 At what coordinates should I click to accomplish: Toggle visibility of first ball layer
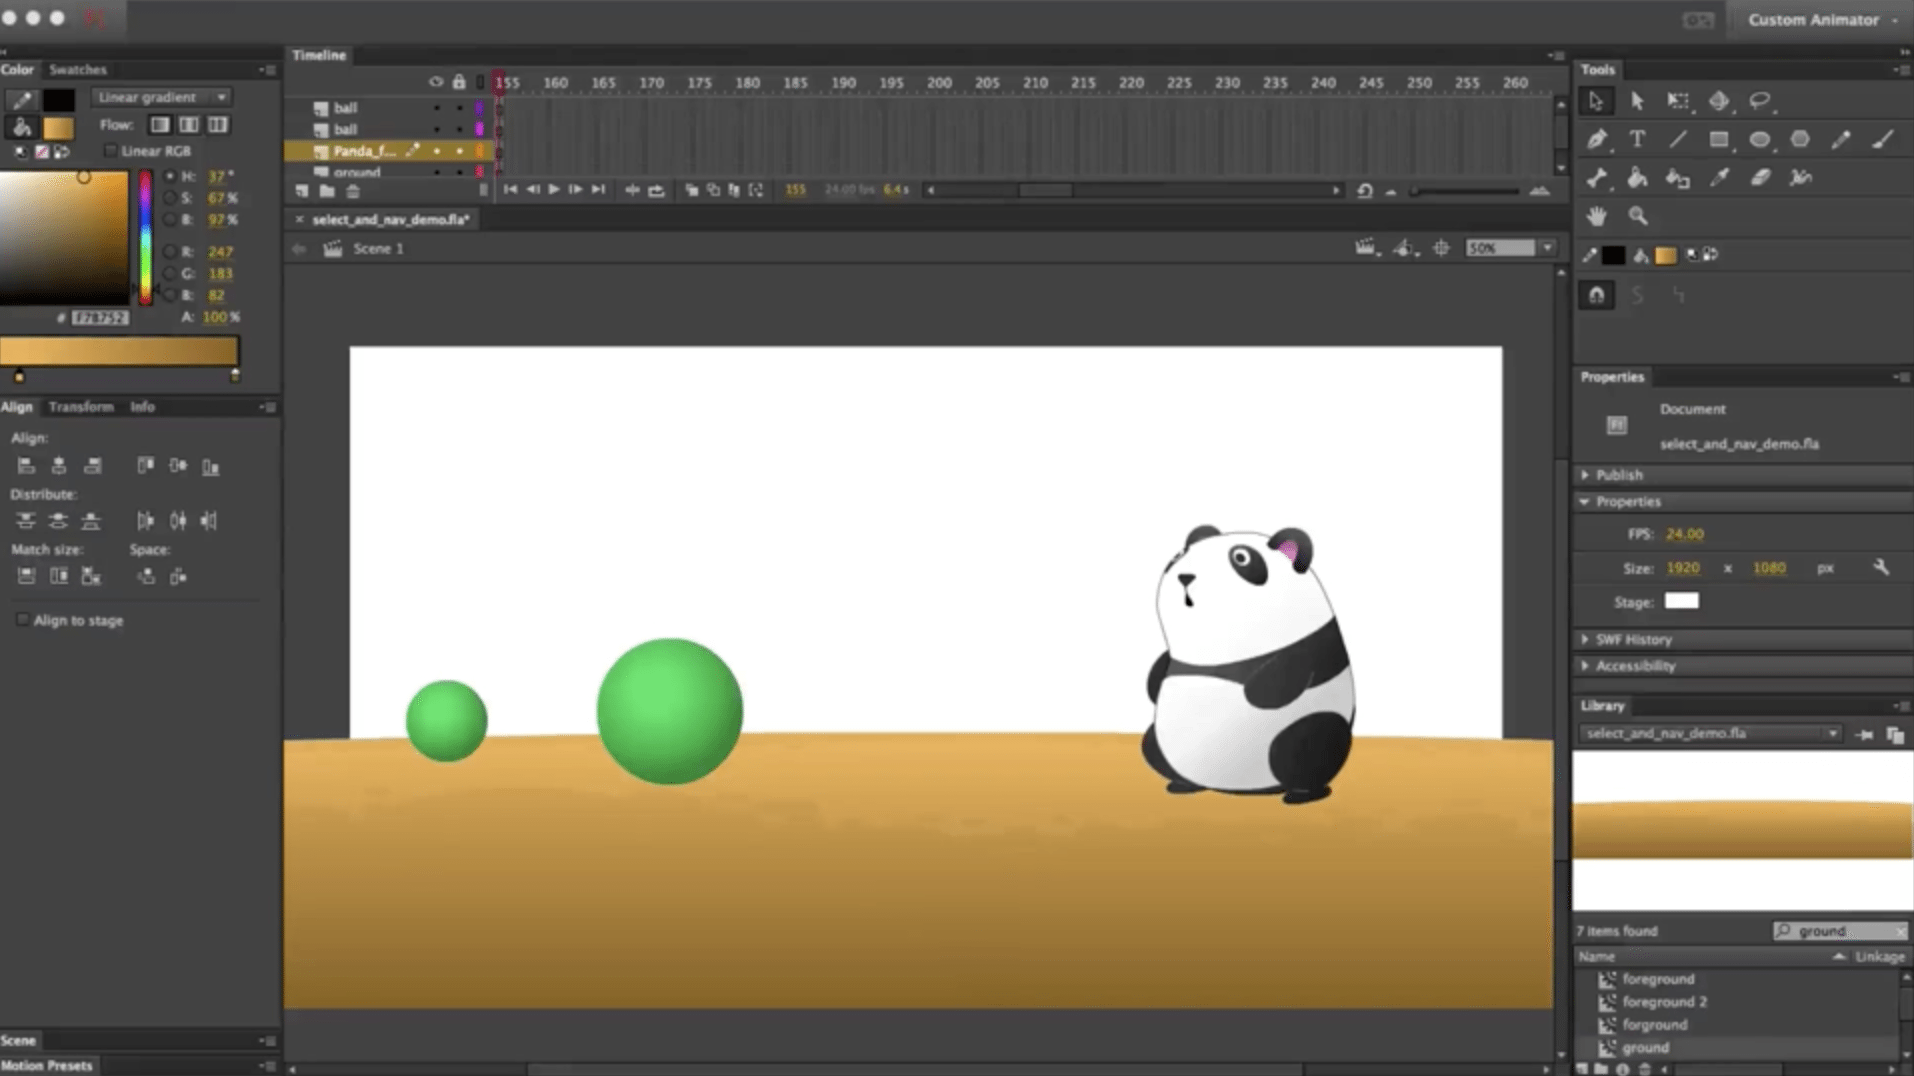click(x=437, y=108)
